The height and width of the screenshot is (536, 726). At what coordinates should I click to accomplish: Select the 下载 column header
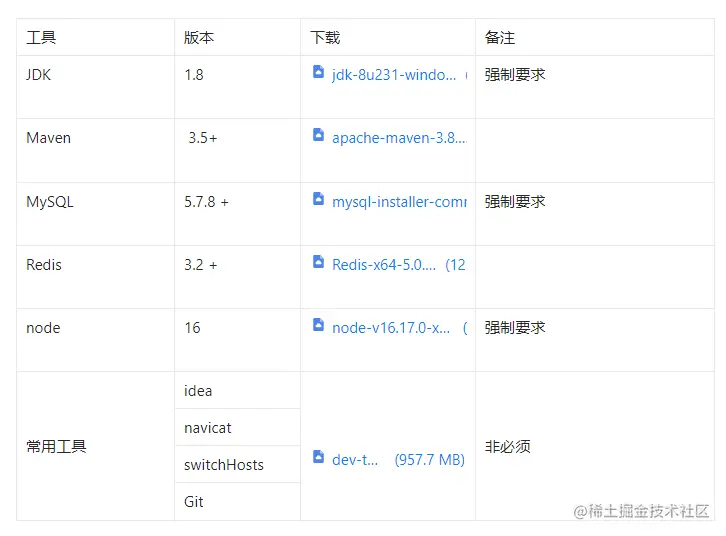pos(325,37)
